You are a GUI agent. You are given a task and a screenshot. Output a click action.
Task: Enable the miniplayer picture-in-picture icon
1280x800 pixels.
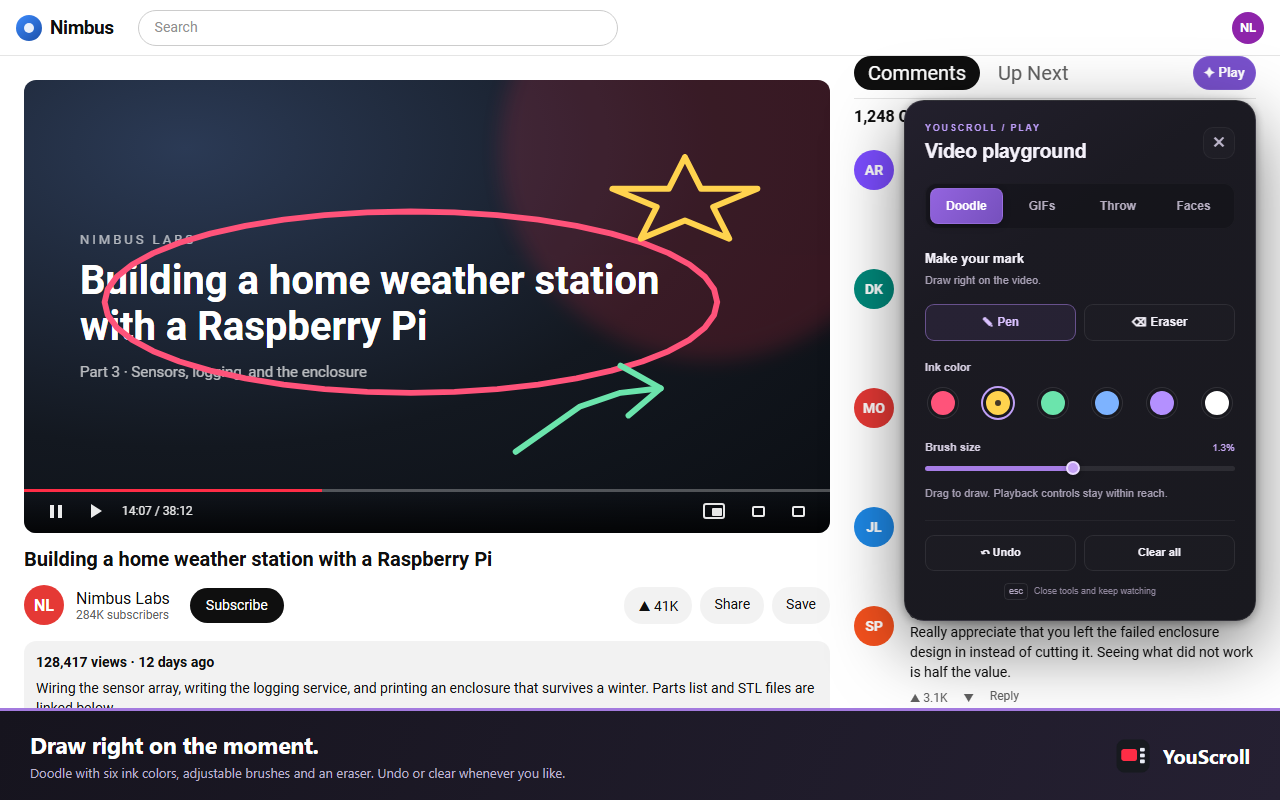pyautogui.click(x=714, y=511)
